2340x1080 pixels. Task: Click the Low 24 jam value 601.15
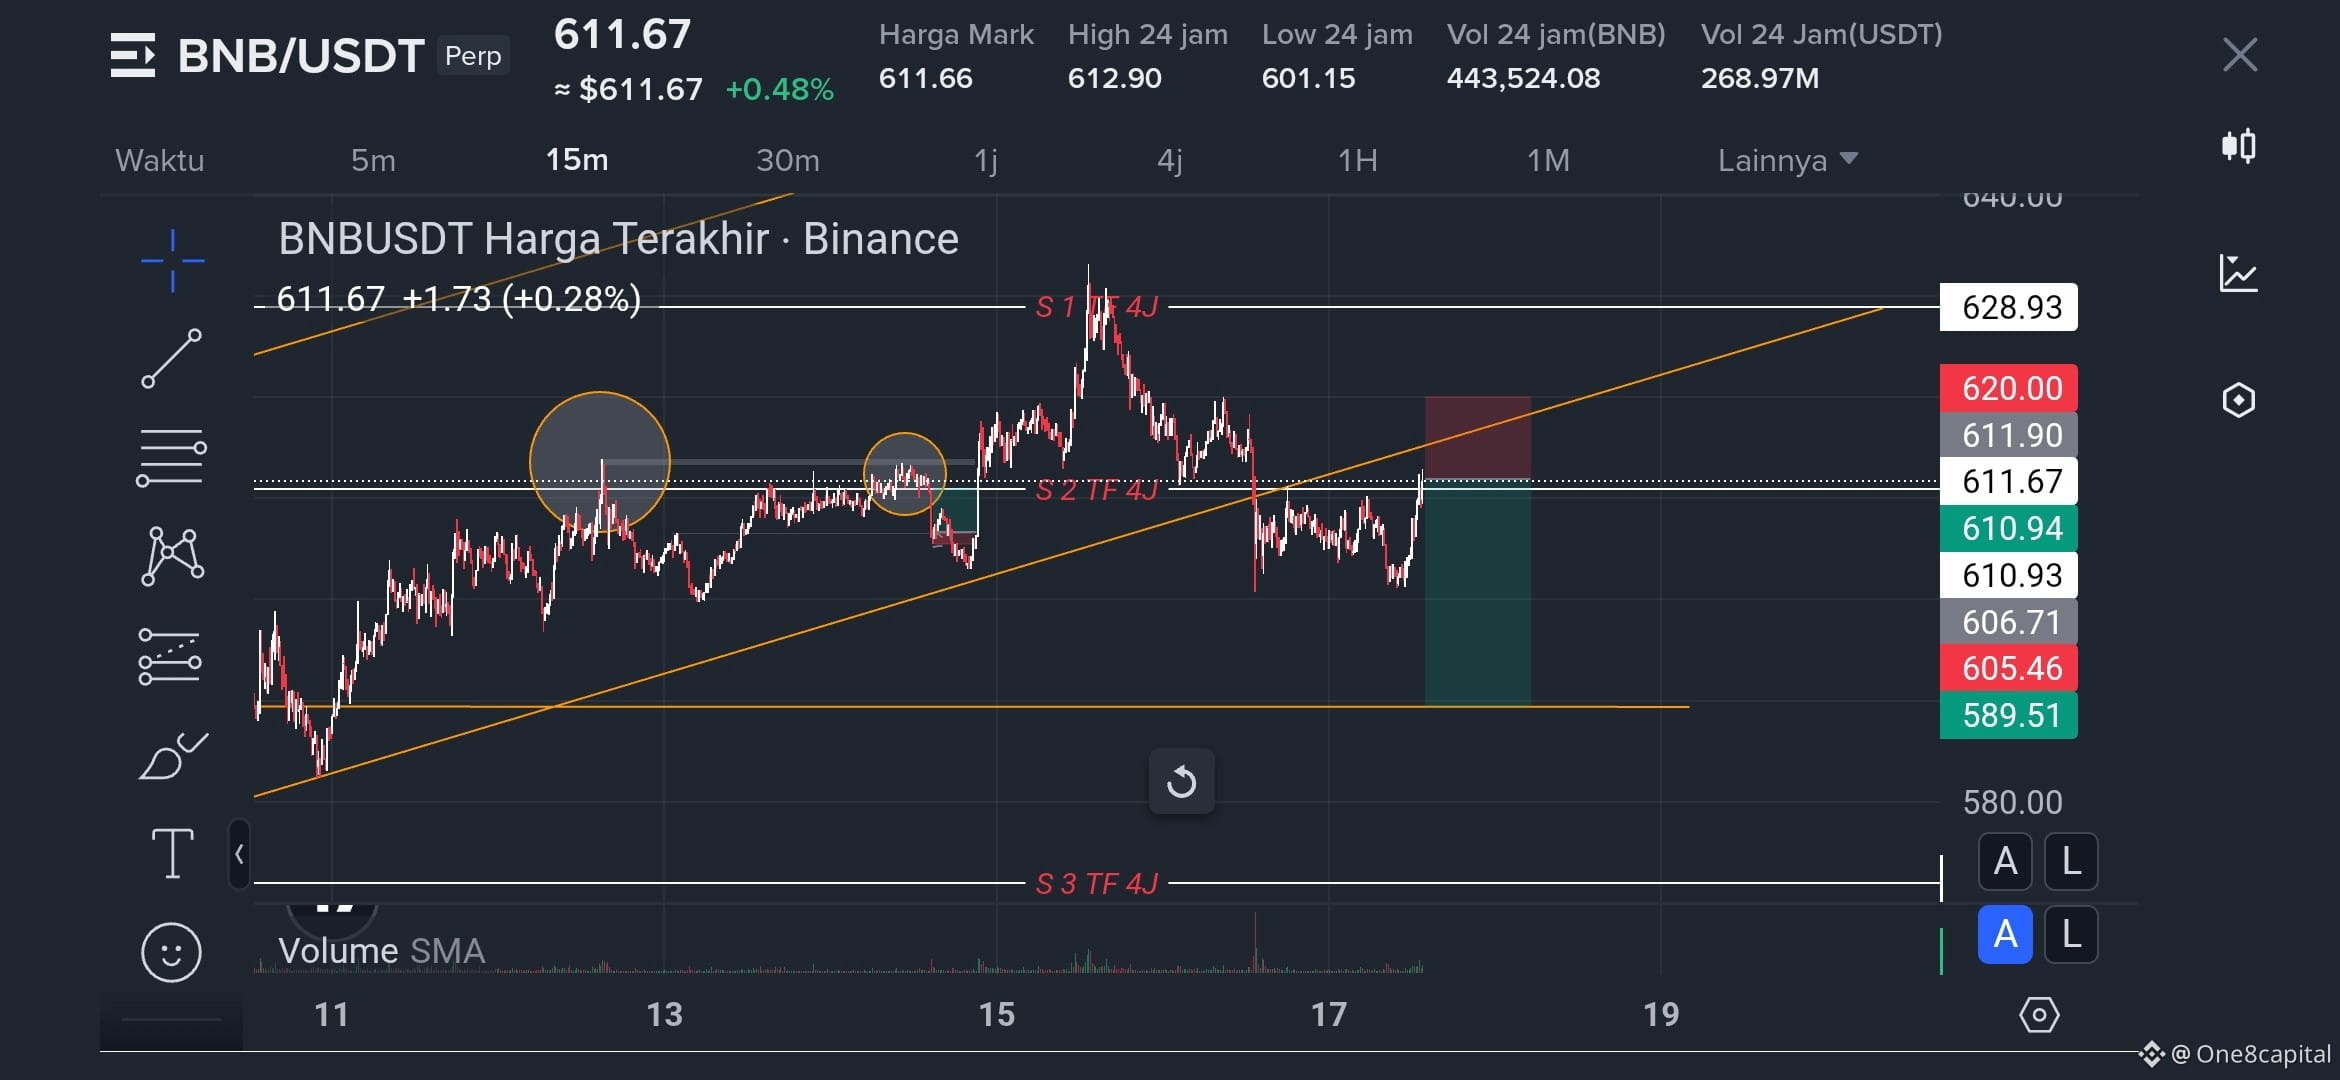(x=1309, y=78)
